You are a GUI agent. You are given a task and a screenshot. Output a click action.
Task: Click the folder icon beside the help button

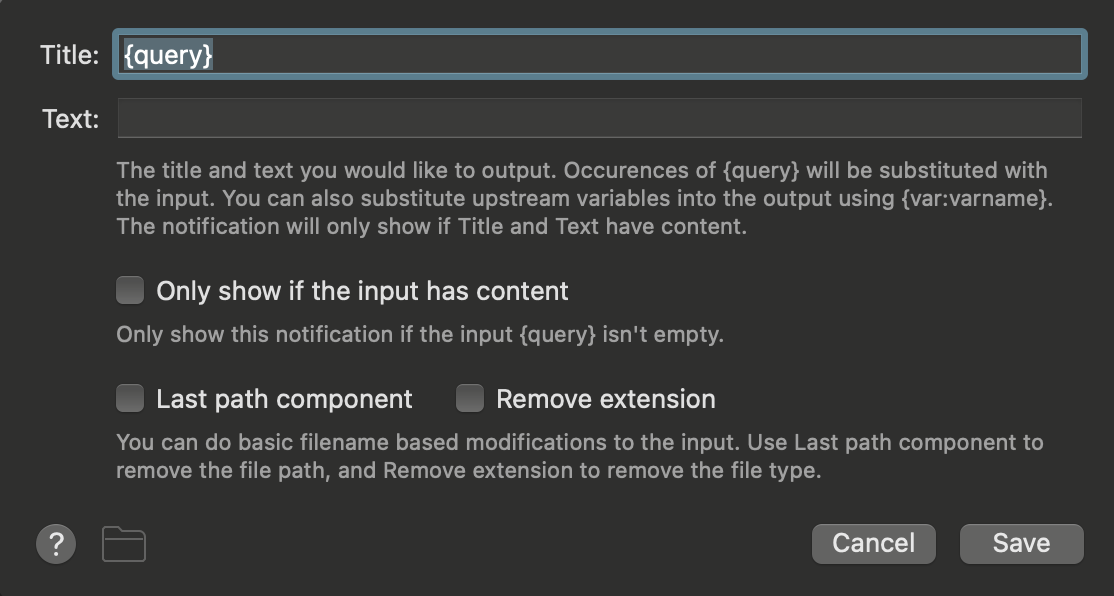(124, 545)
